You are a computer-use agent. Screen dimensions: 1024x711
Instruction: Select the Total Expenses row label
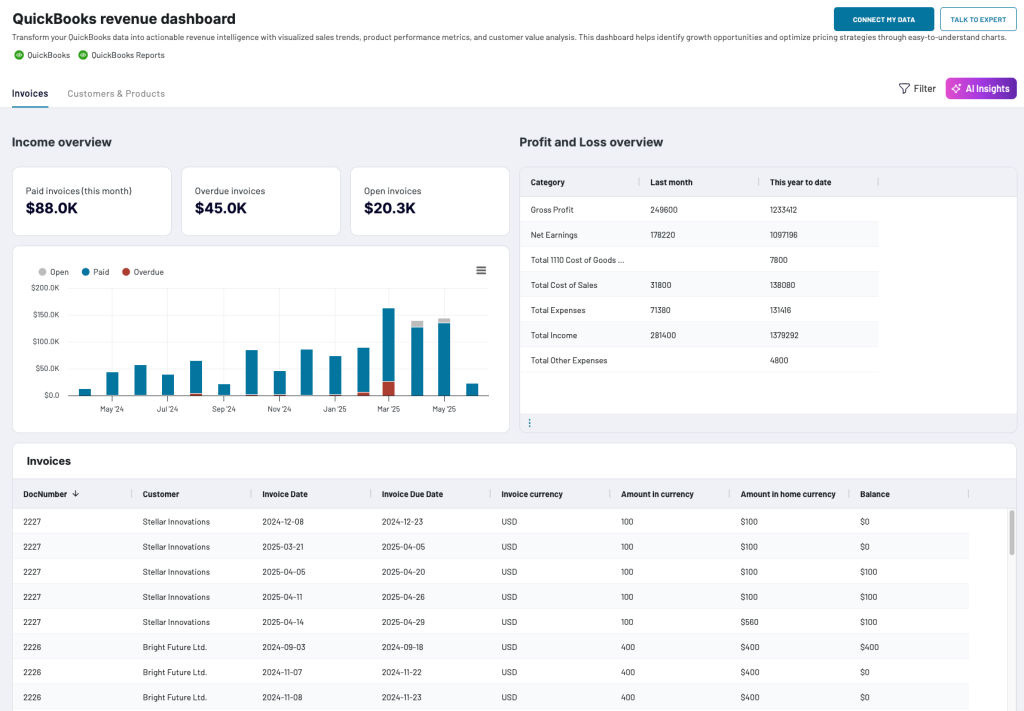click(558, 310)
